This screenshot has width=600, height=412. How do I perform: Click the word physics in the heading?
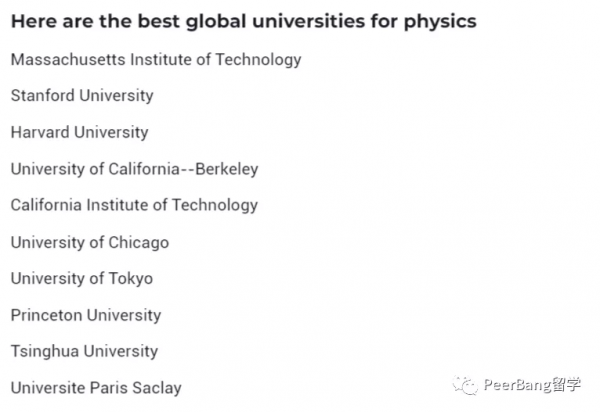coord(439,21)
